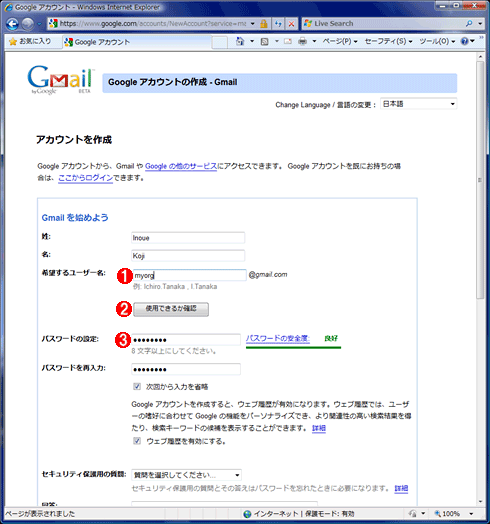Select the Google アカウント browser tab
Screen dimensions: 490x524
point(136,42)
